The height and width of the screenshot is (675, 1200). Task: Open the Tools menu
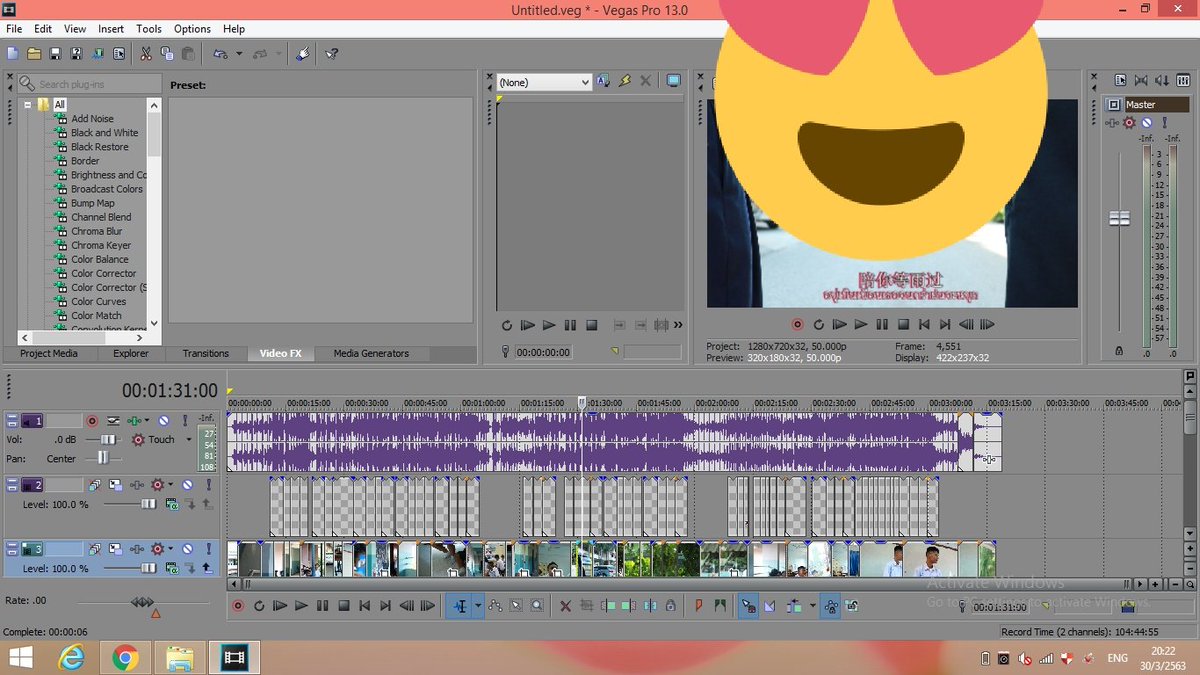point(149,29)
